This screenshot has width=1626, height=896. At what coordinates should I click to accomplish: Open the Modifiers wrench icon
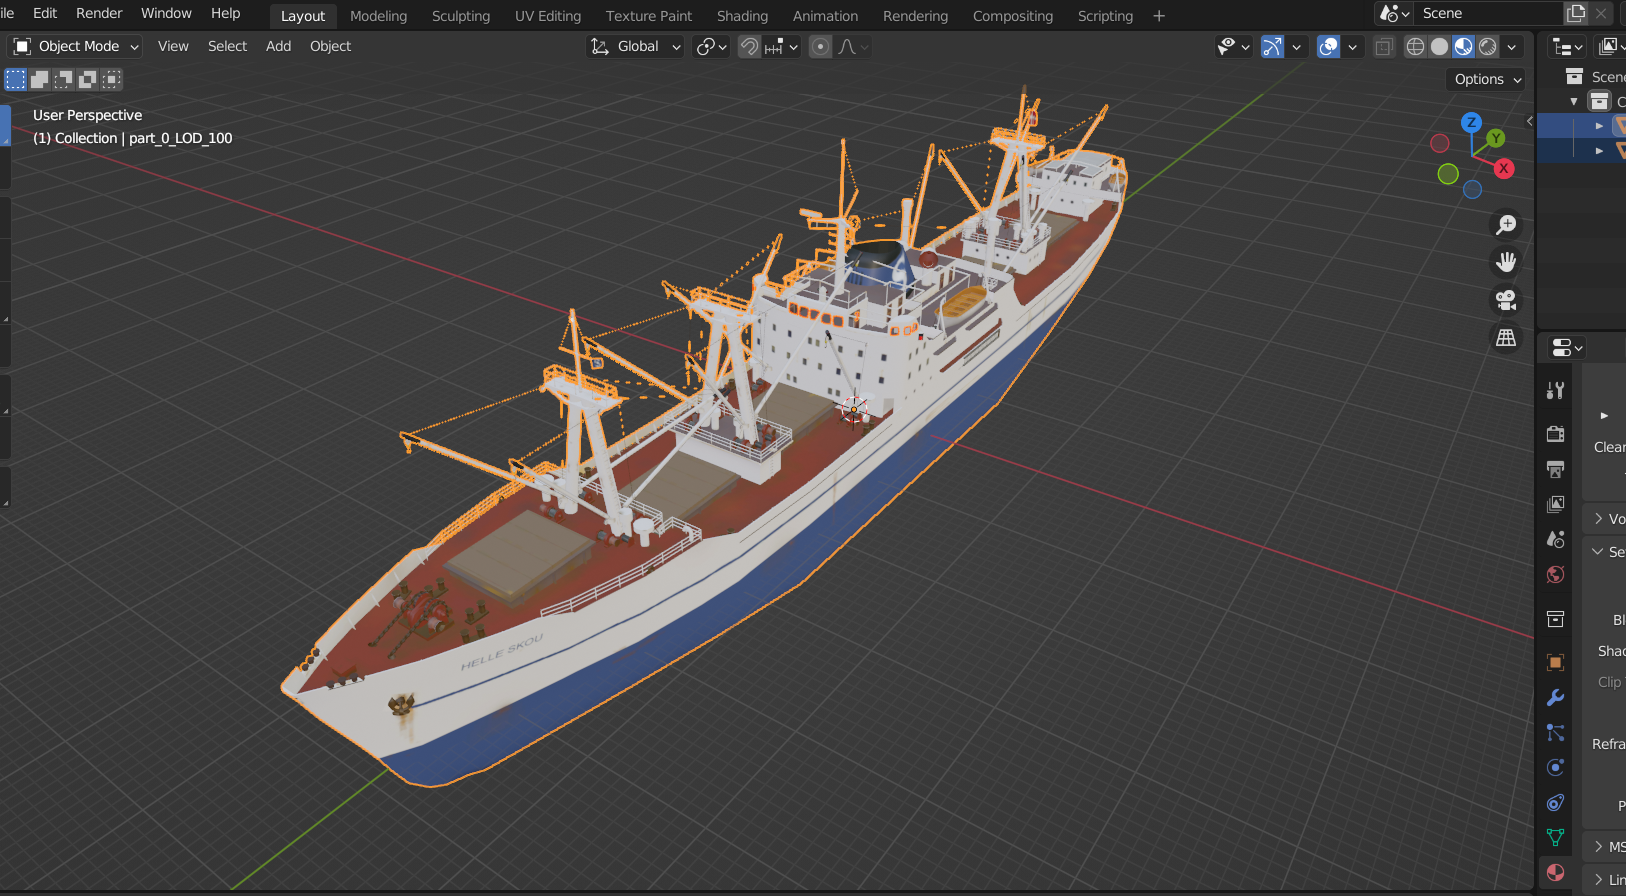point(1555,697)
